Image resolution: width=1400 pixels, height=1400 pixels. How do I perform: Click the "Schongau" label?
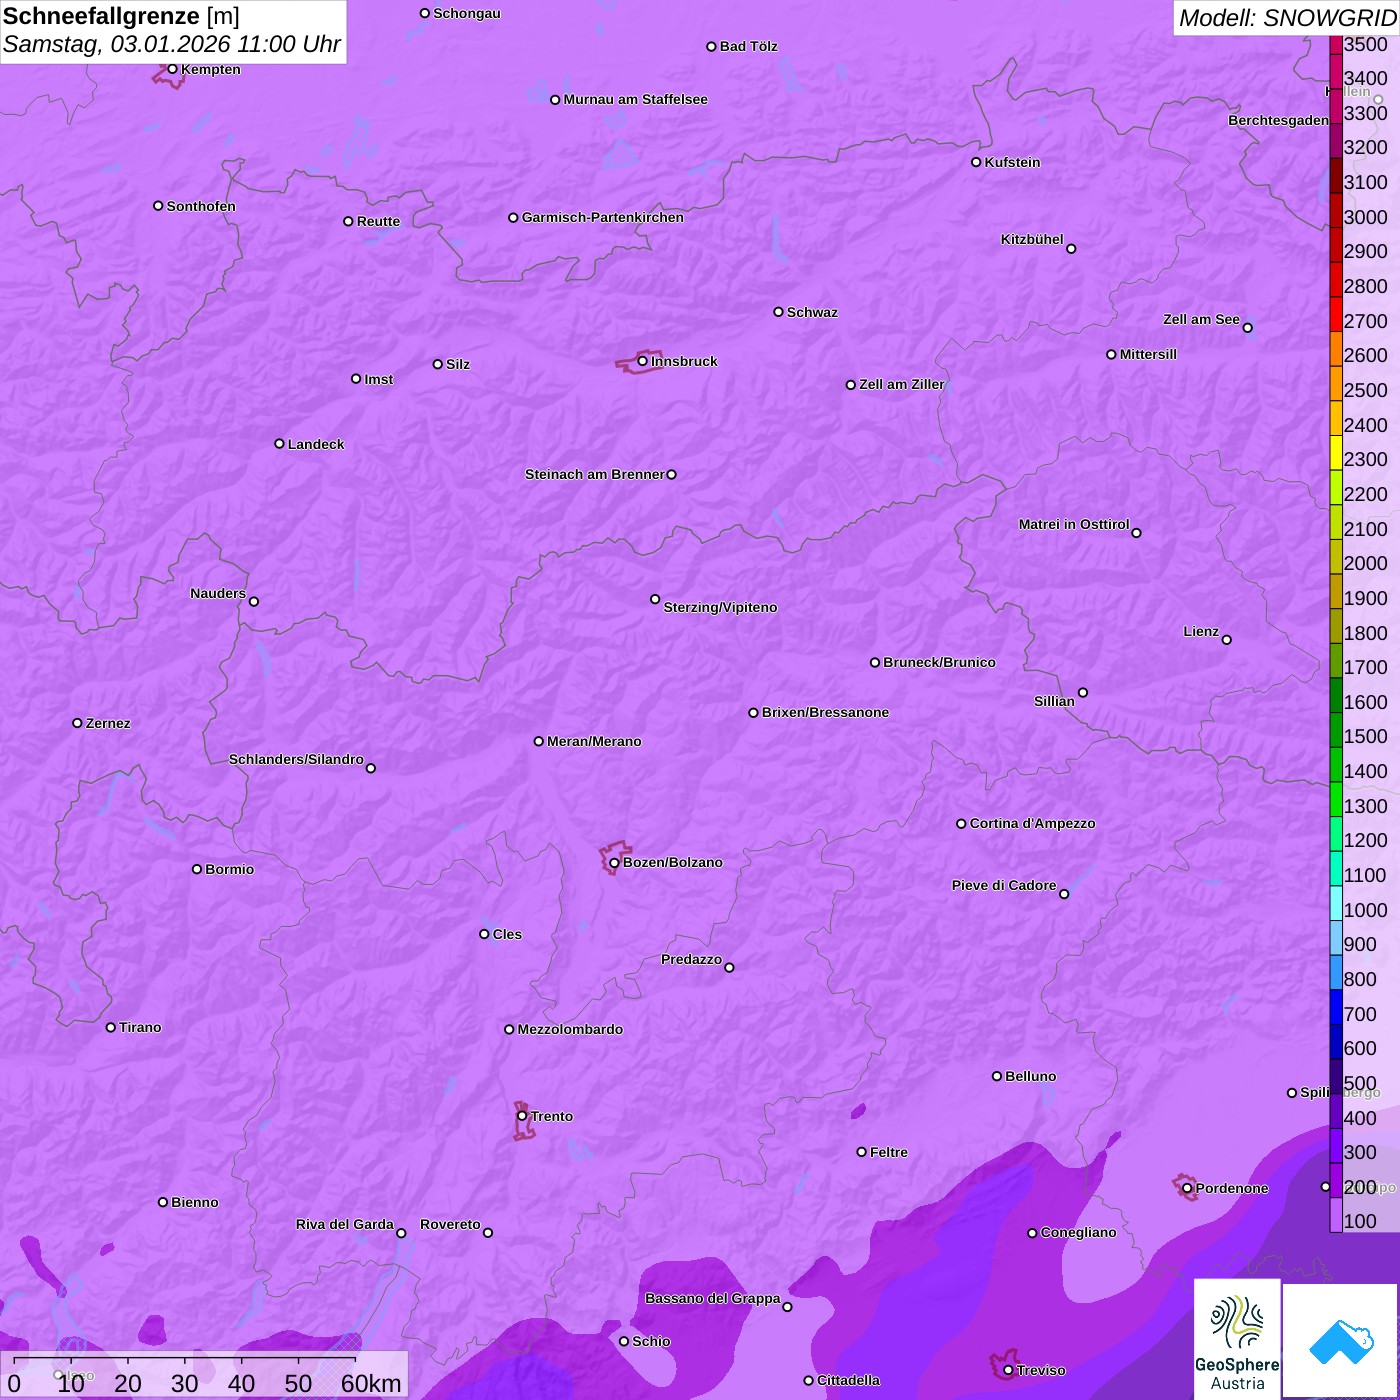point(467,13)
